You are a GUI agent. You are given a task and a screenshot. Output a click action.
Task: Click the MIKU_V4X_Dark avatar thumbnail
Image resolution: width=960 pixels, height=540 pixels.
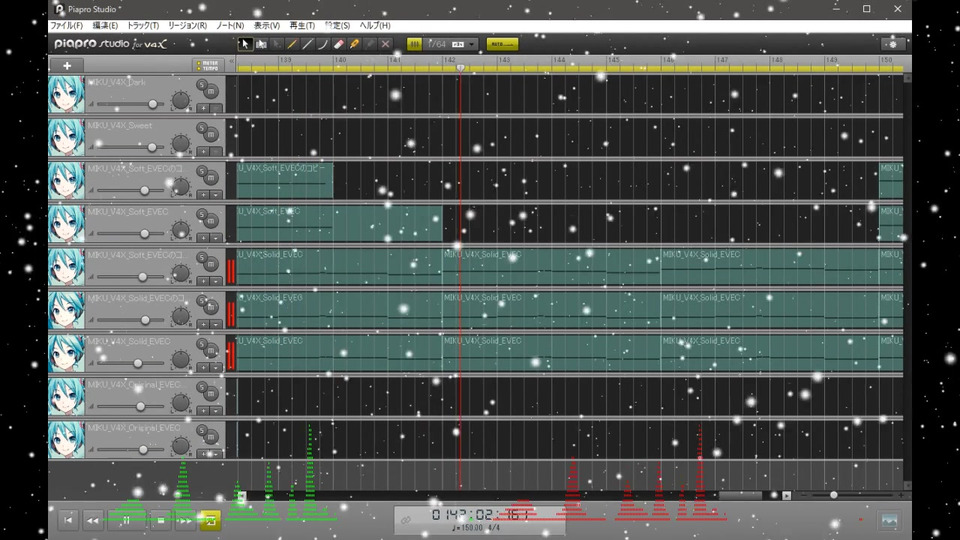pos(66,94)
